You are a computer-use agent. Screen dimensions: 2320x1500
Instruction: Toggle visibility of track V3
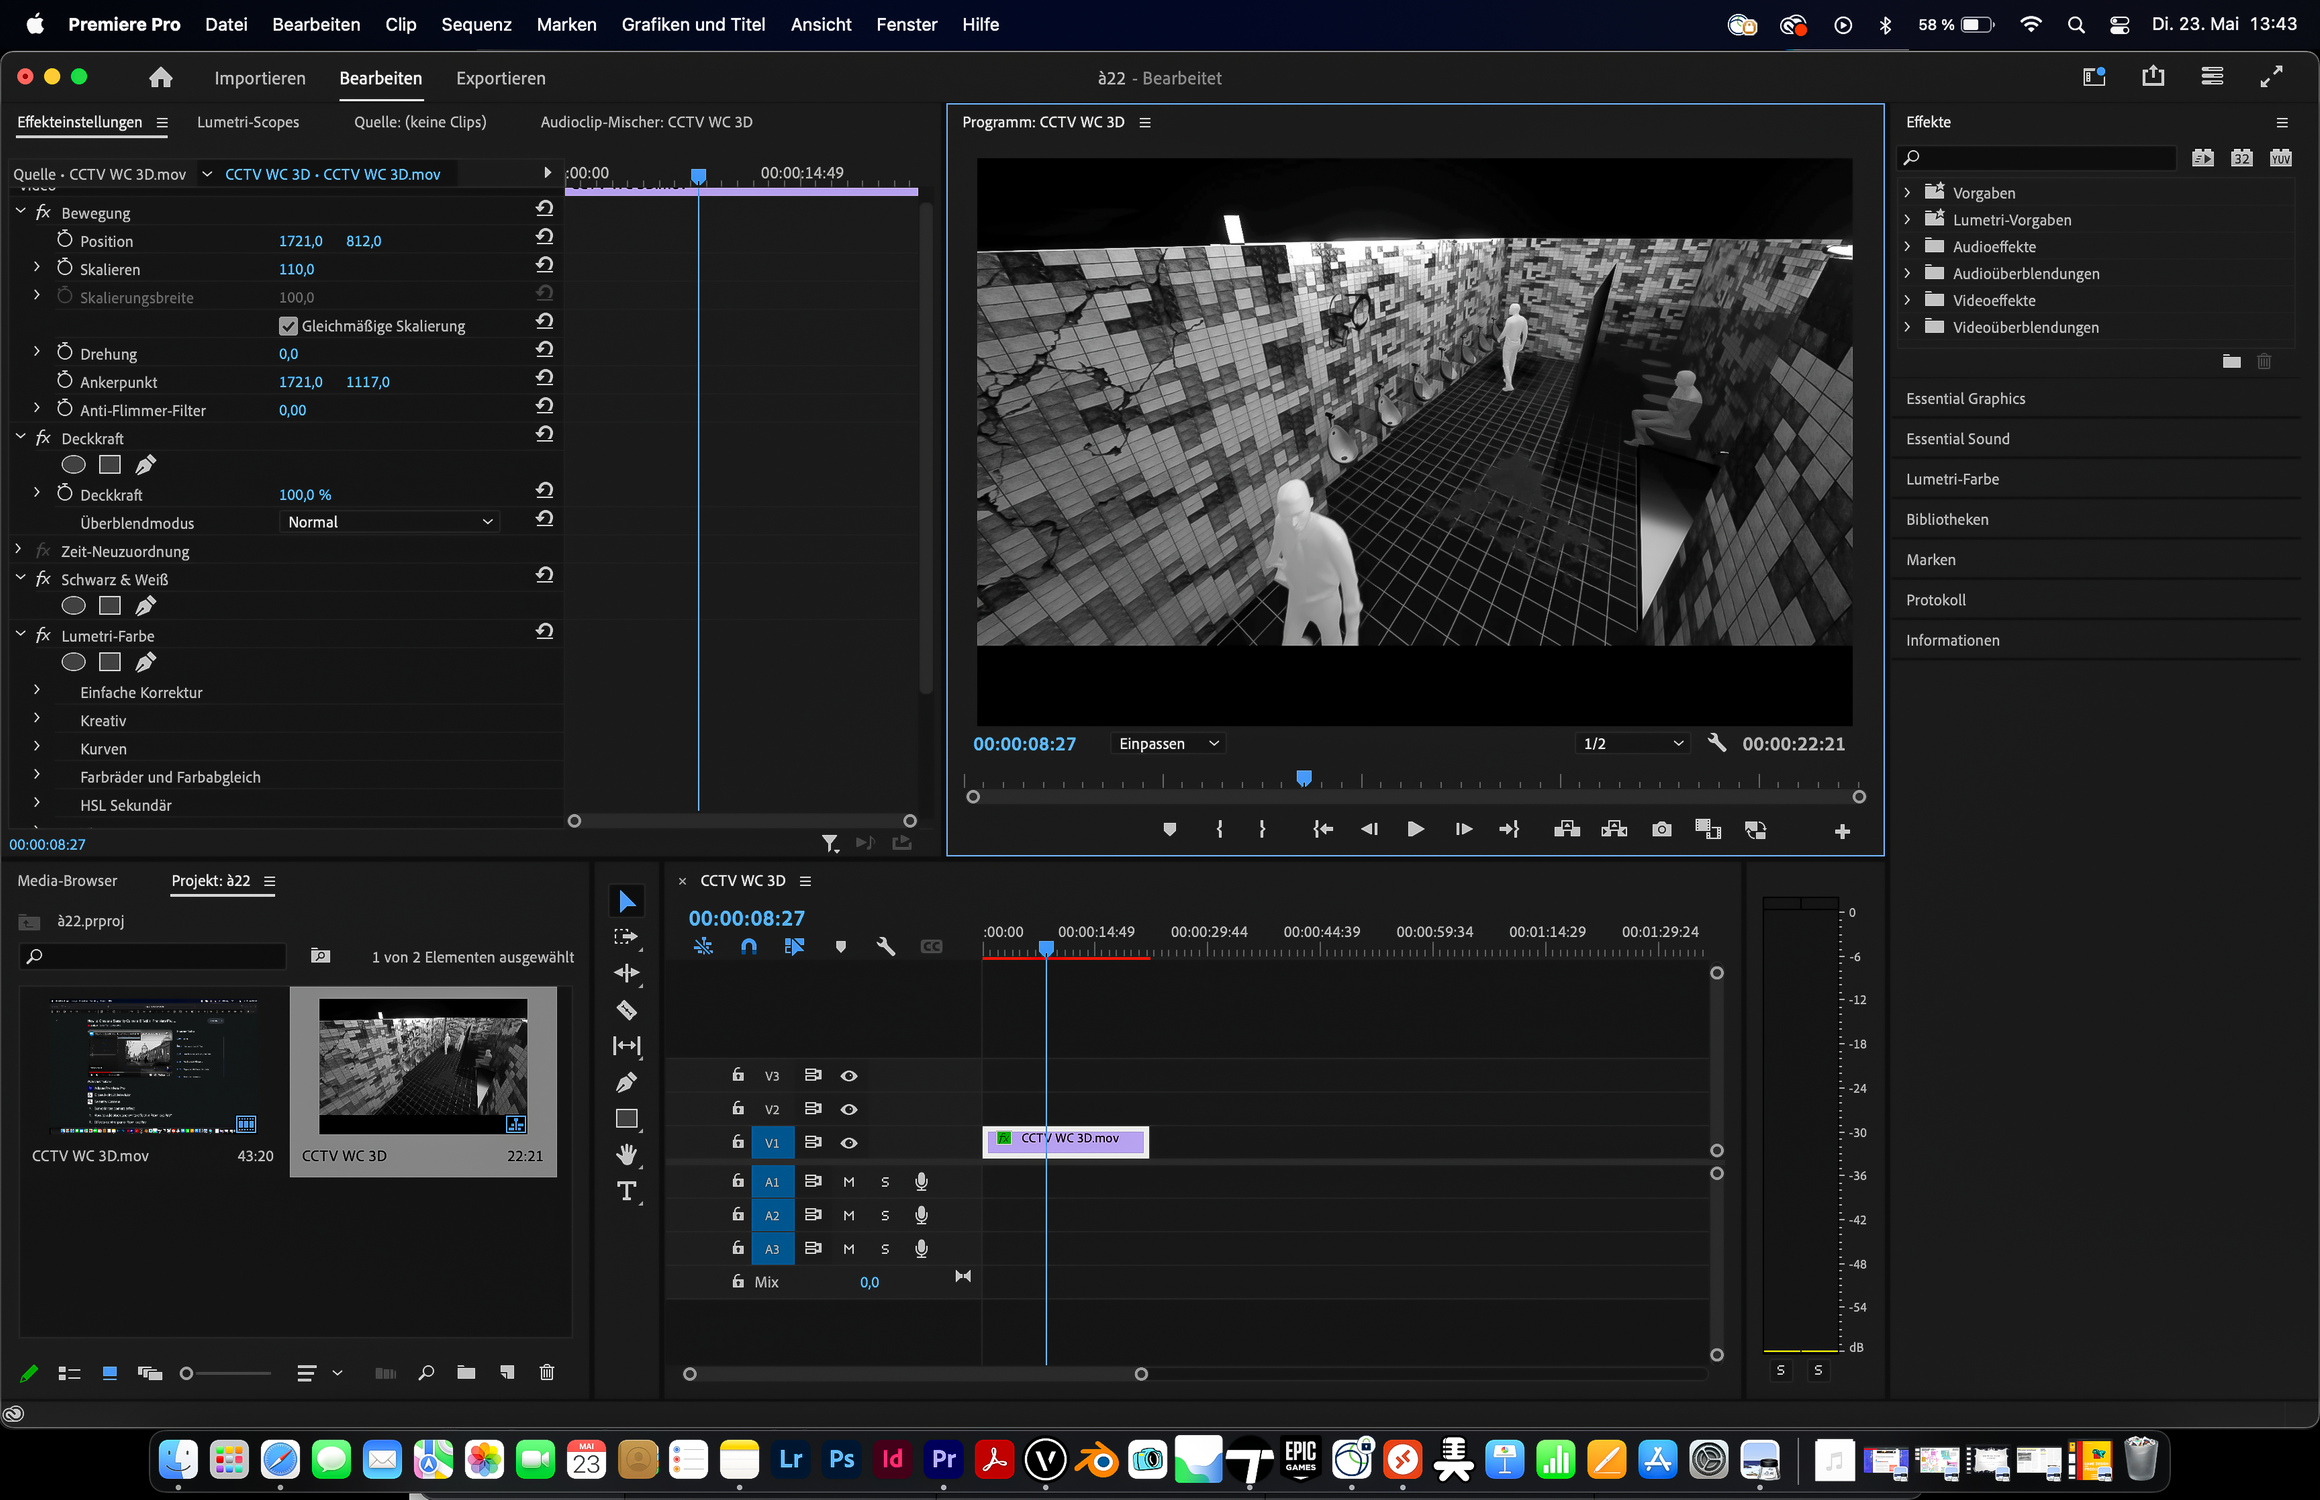click(849, 1076)
